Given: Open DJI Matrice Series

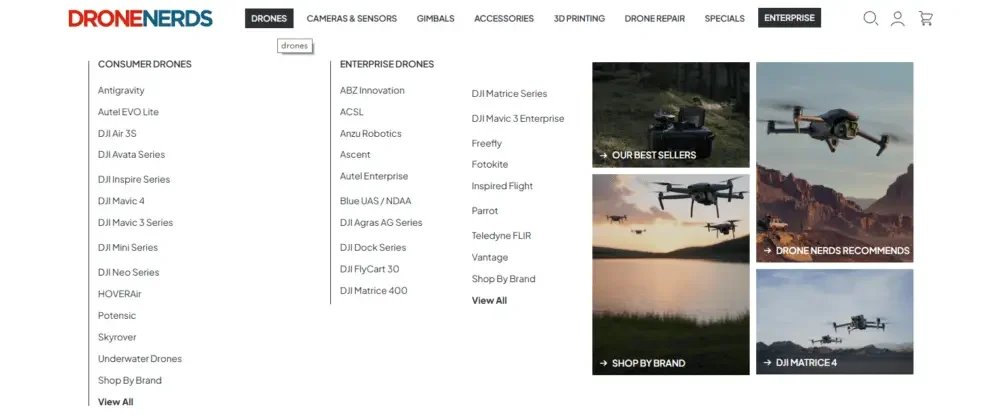Looking at the screenshot, I should pos(510,94).
